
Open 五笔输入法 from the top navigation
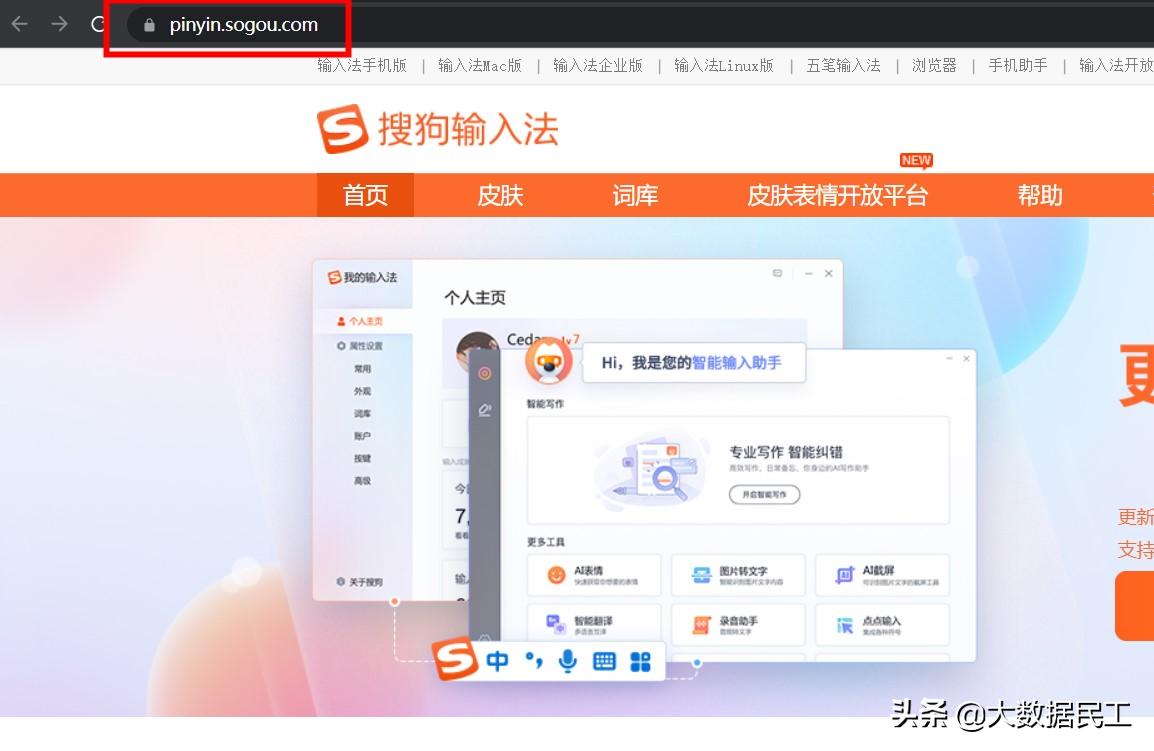(x=843, y=65)
